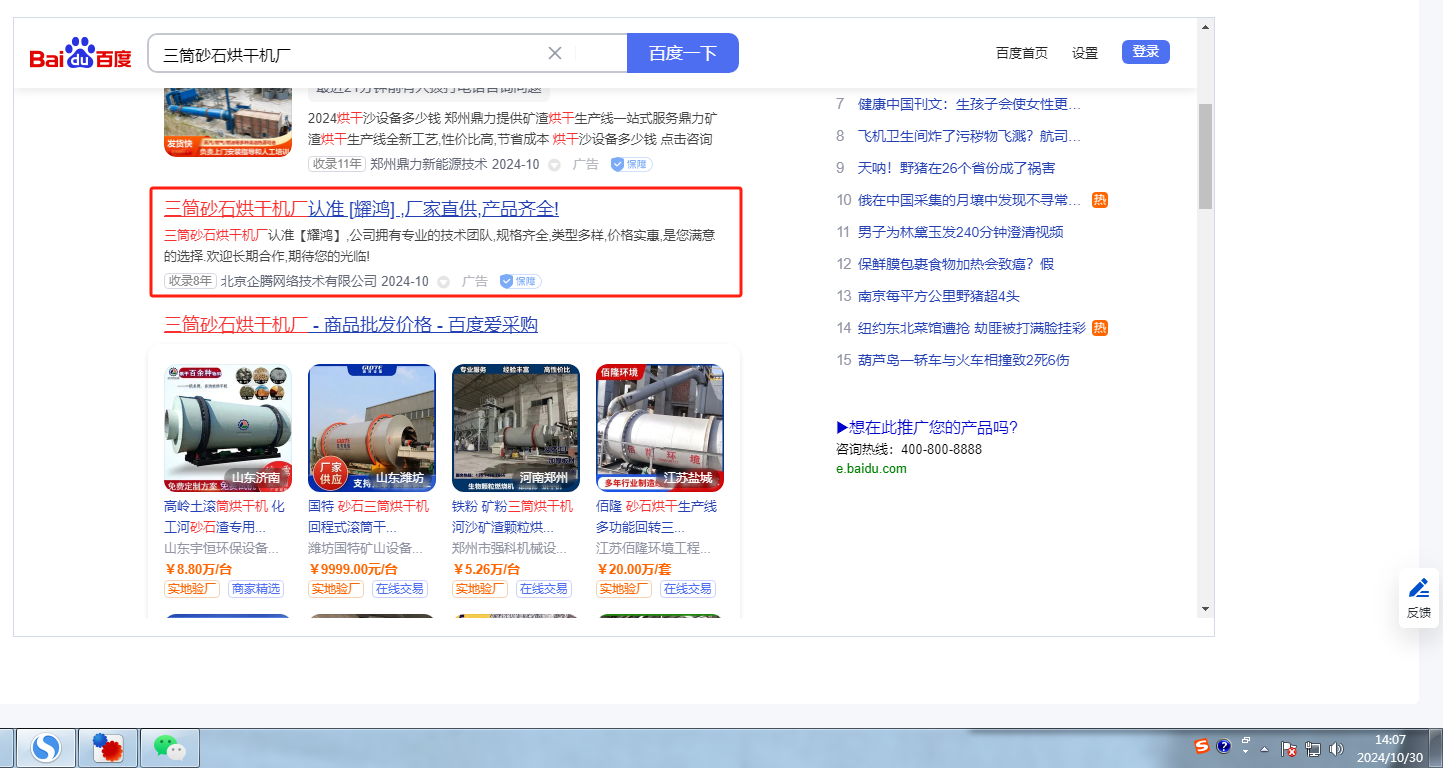Open the 百度爱采购 wholesale price result link
This screenshot has height=768, width=1443.
coord(351,325)
